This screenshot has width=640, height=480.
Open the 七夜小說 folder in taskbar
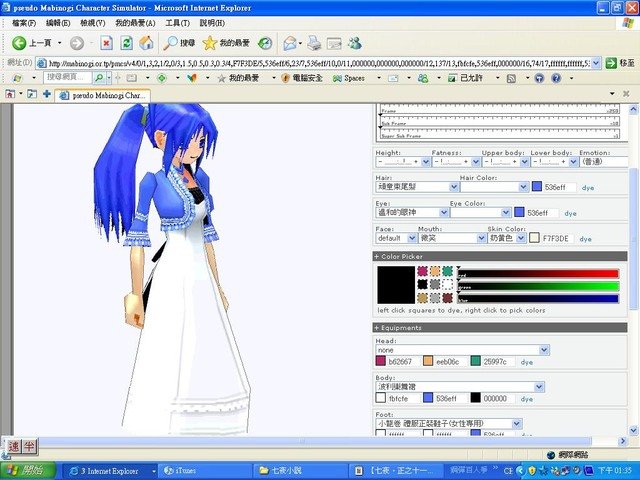click(301, 471)
